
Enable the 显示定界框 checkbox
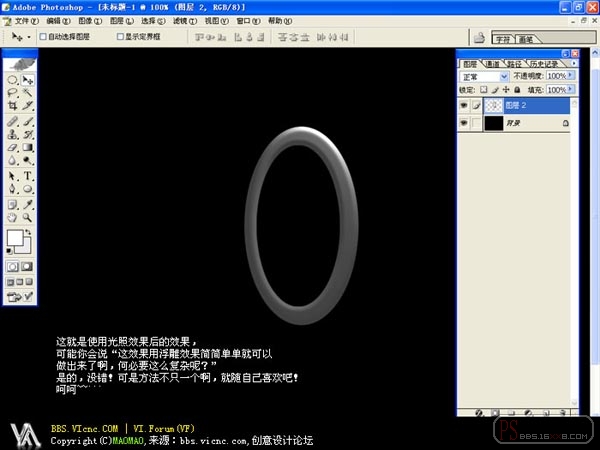pyautogui.click(x=120, y=37)
